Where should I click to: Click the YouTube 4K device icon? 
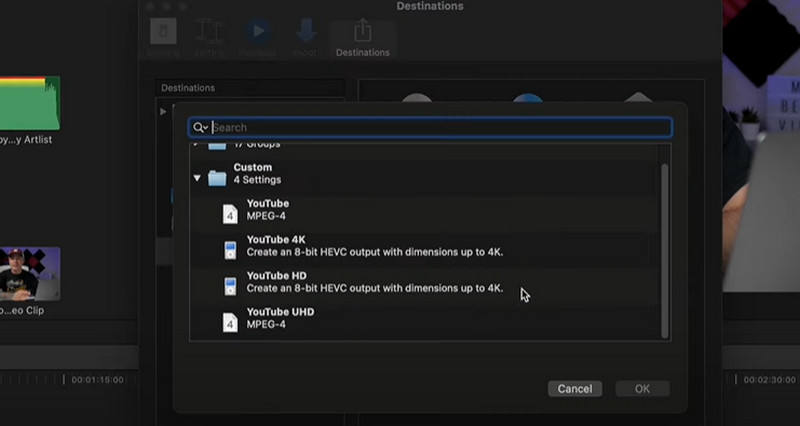(230, 248)
